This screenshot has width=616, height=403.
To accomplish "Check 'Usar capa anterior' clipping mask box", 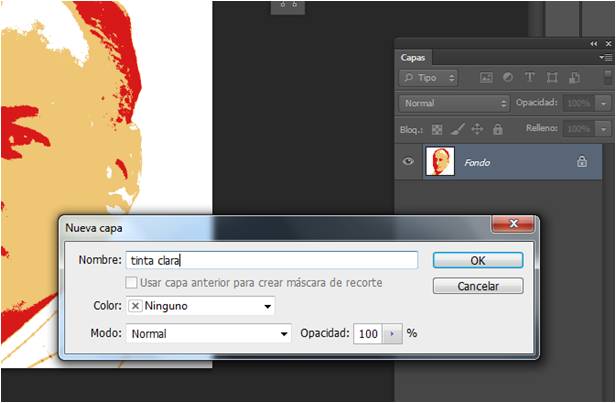I will pyautogui.click(x=131, y=283).
